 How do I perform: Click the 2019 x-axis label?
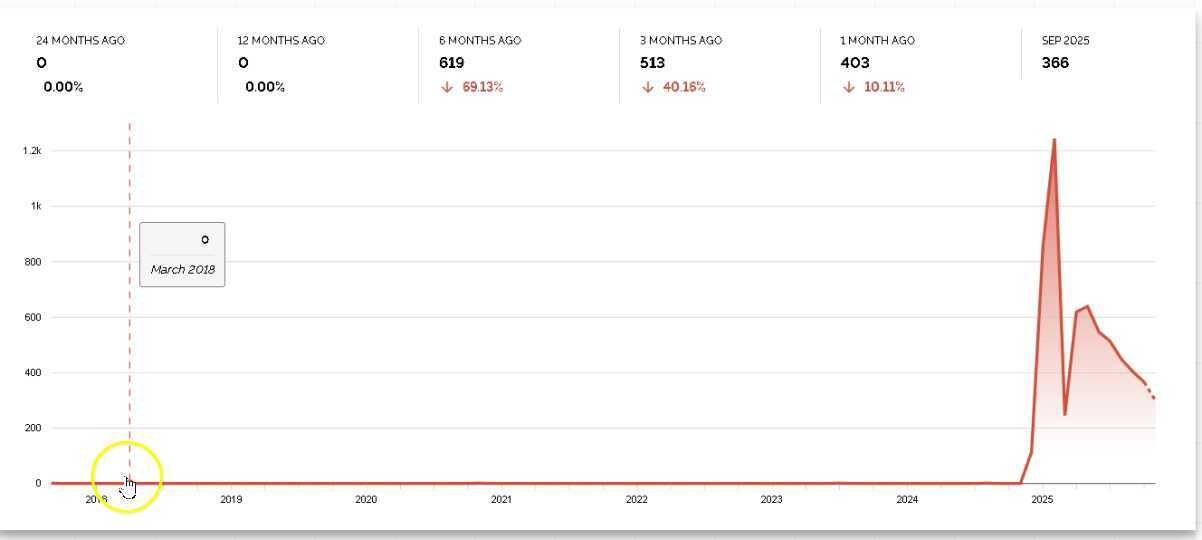tap(231, 499)
